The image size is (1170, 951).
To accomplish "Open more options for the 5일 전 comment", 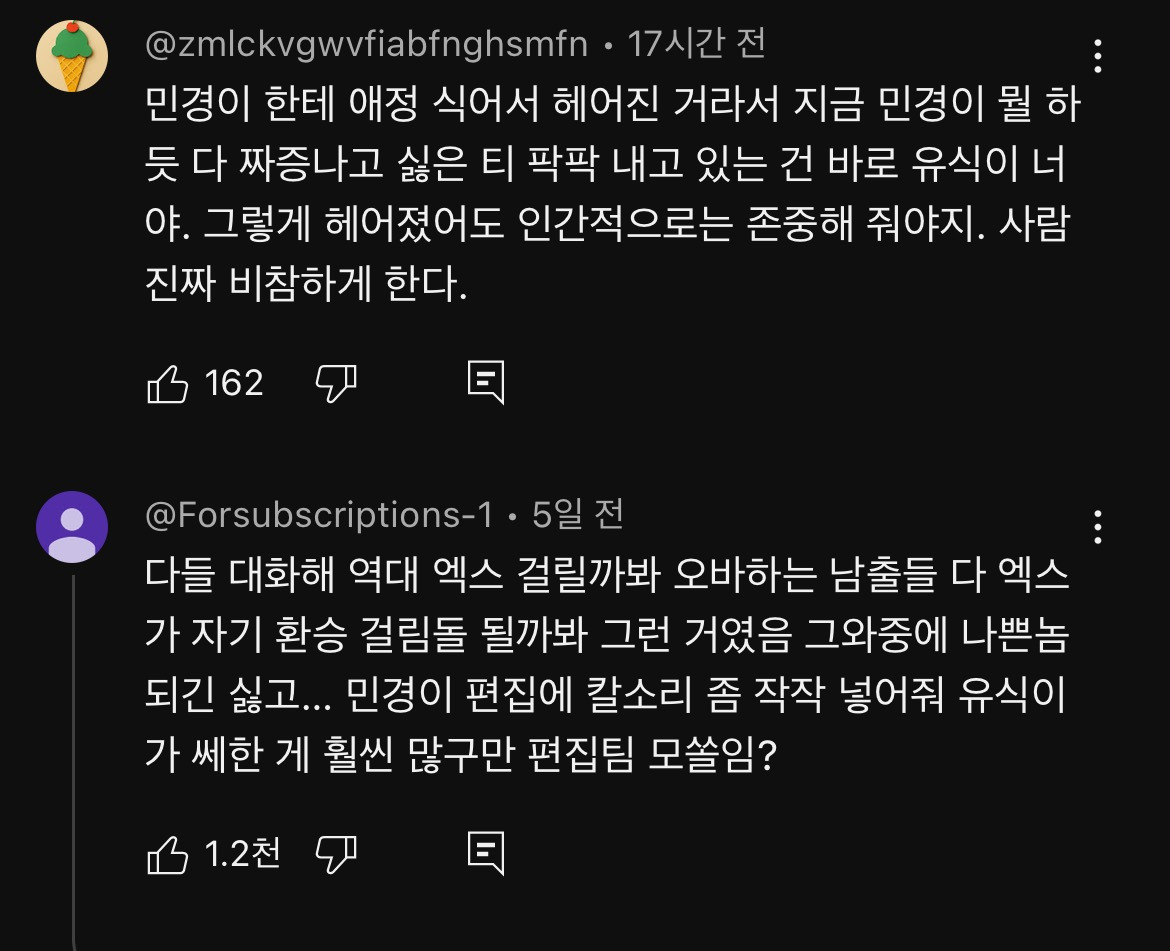I will [x=1098, y=526].
